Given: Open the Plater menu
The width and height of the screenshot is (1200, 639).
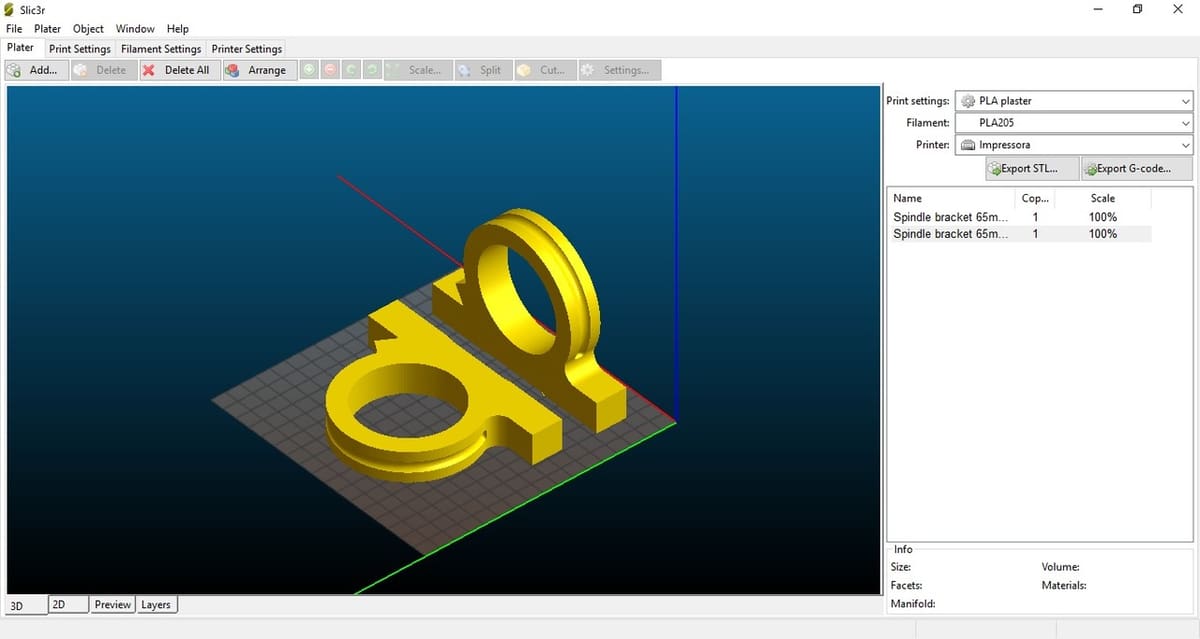Looking at the screenshot, I should [x=48, y=29].
